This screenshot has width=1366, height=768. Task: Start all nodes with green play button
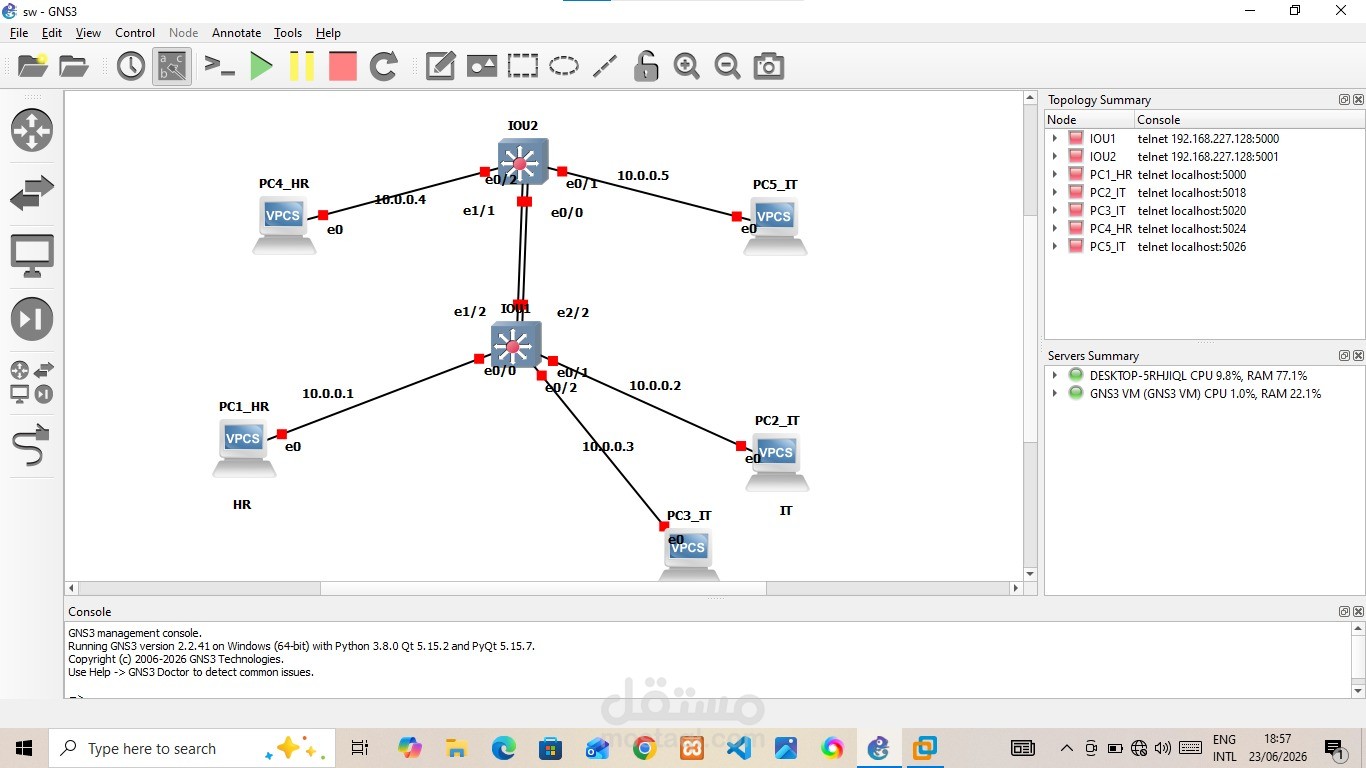(261, 67)
